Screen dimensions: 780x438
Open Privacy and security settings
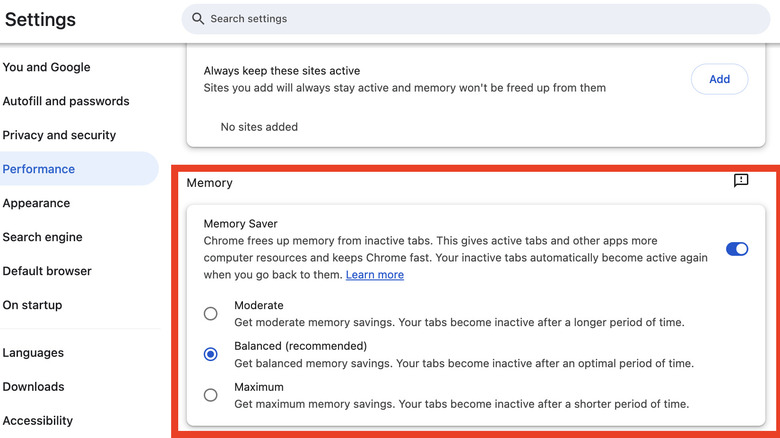click(x=59, y=135)
